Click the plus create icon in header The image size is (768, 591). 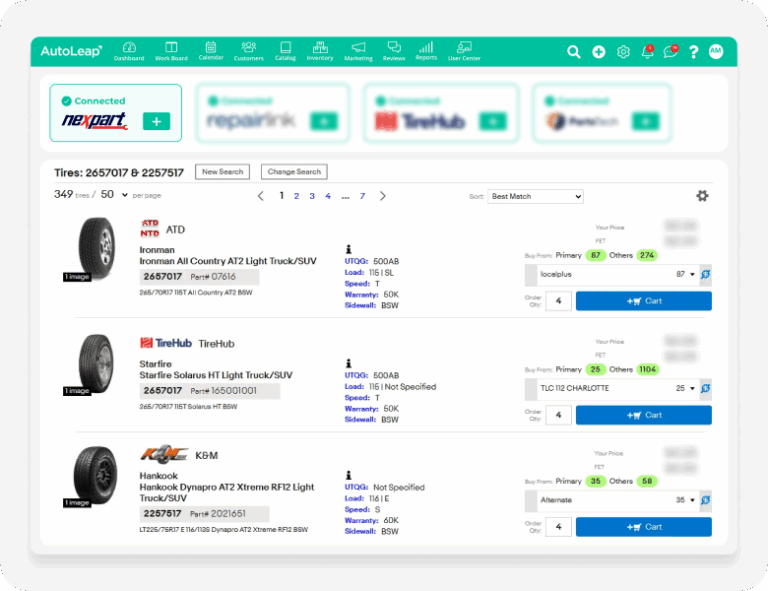(x=599, y=51)
